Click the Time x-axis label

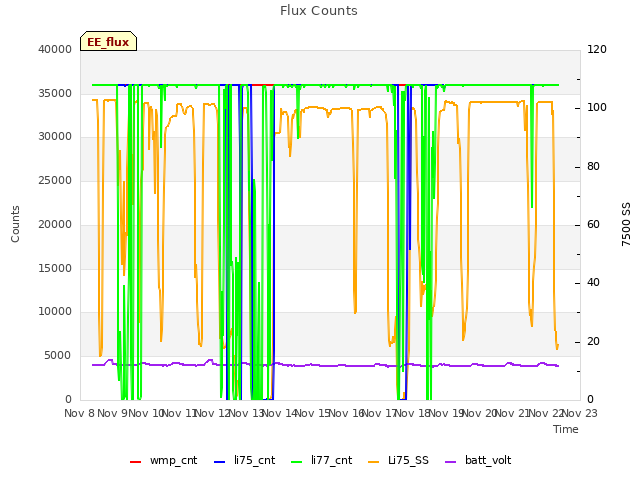pyautogui.click(x=566, y=429)
